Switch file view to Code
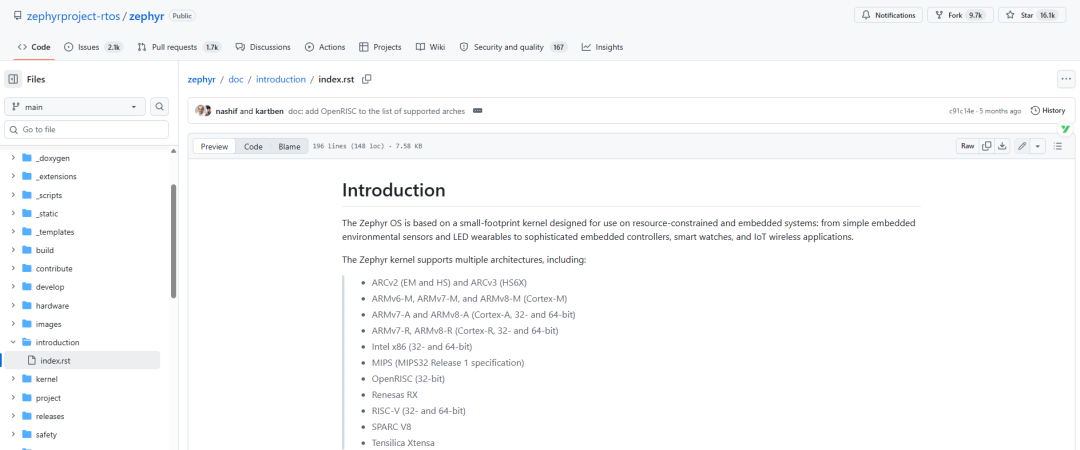The image size is (1080, 450). pos(253,146)
